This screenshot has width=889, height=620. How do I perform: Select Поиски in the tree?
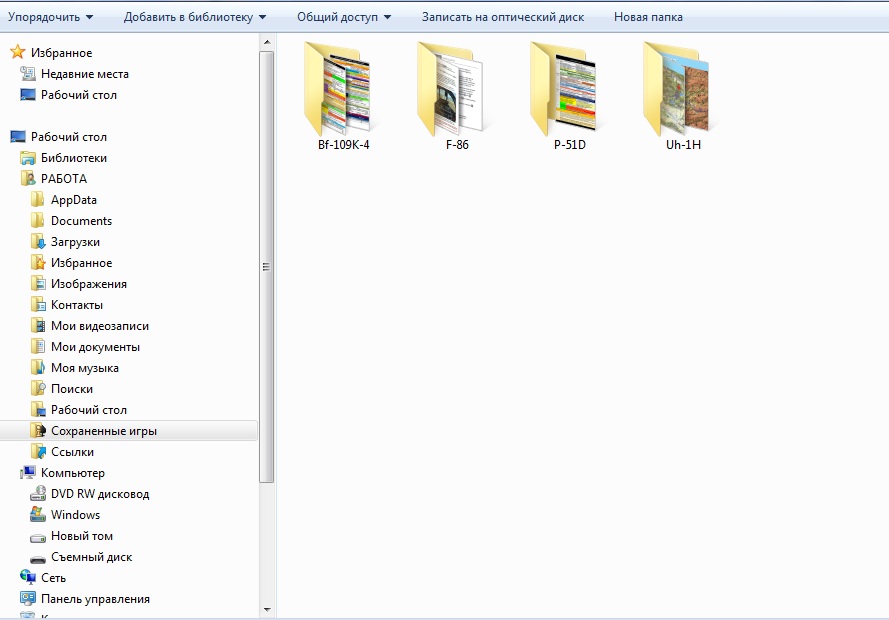point(71,388)
